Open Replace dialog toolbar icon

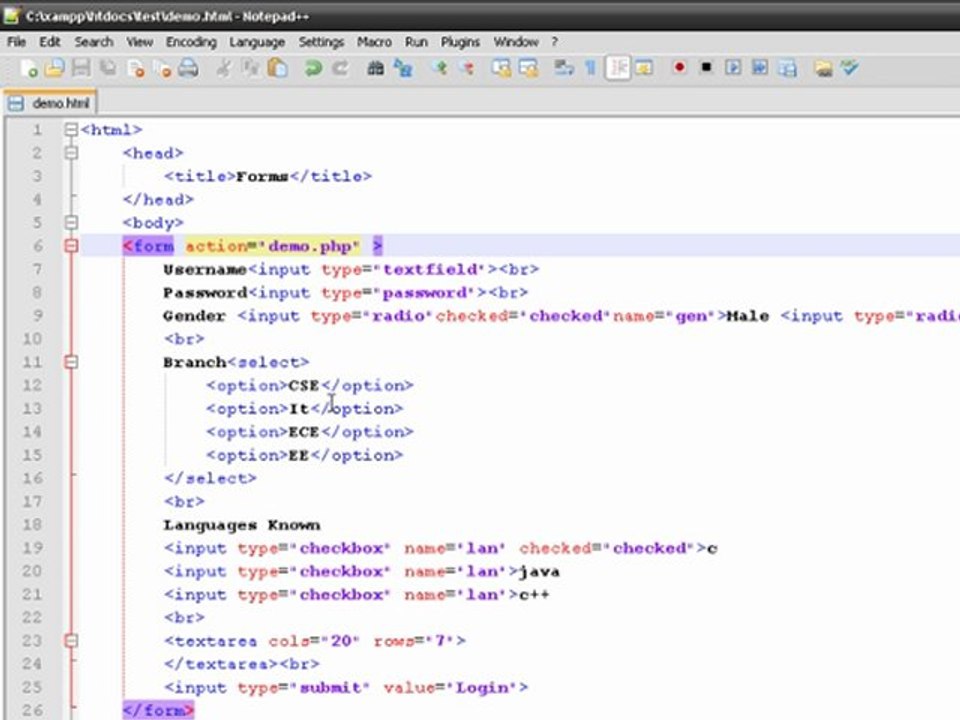[x=403, y=68]
